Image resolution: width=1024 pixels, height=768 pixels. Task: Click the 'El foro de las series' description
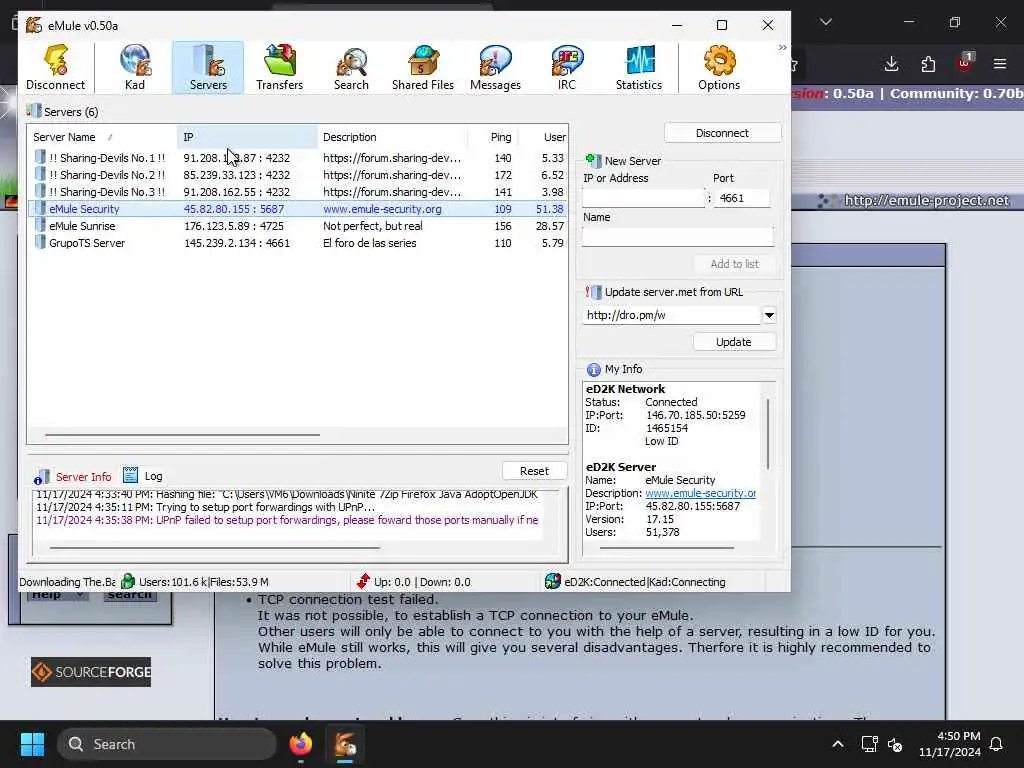click(x=370, y=243)
